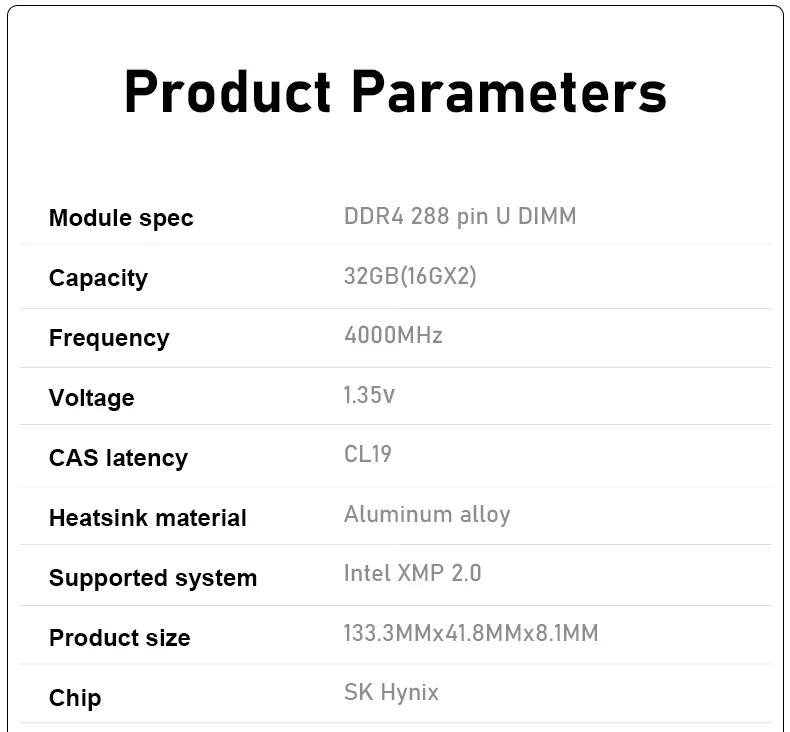Click the 32GB(16GX2) capacity value

410,276
